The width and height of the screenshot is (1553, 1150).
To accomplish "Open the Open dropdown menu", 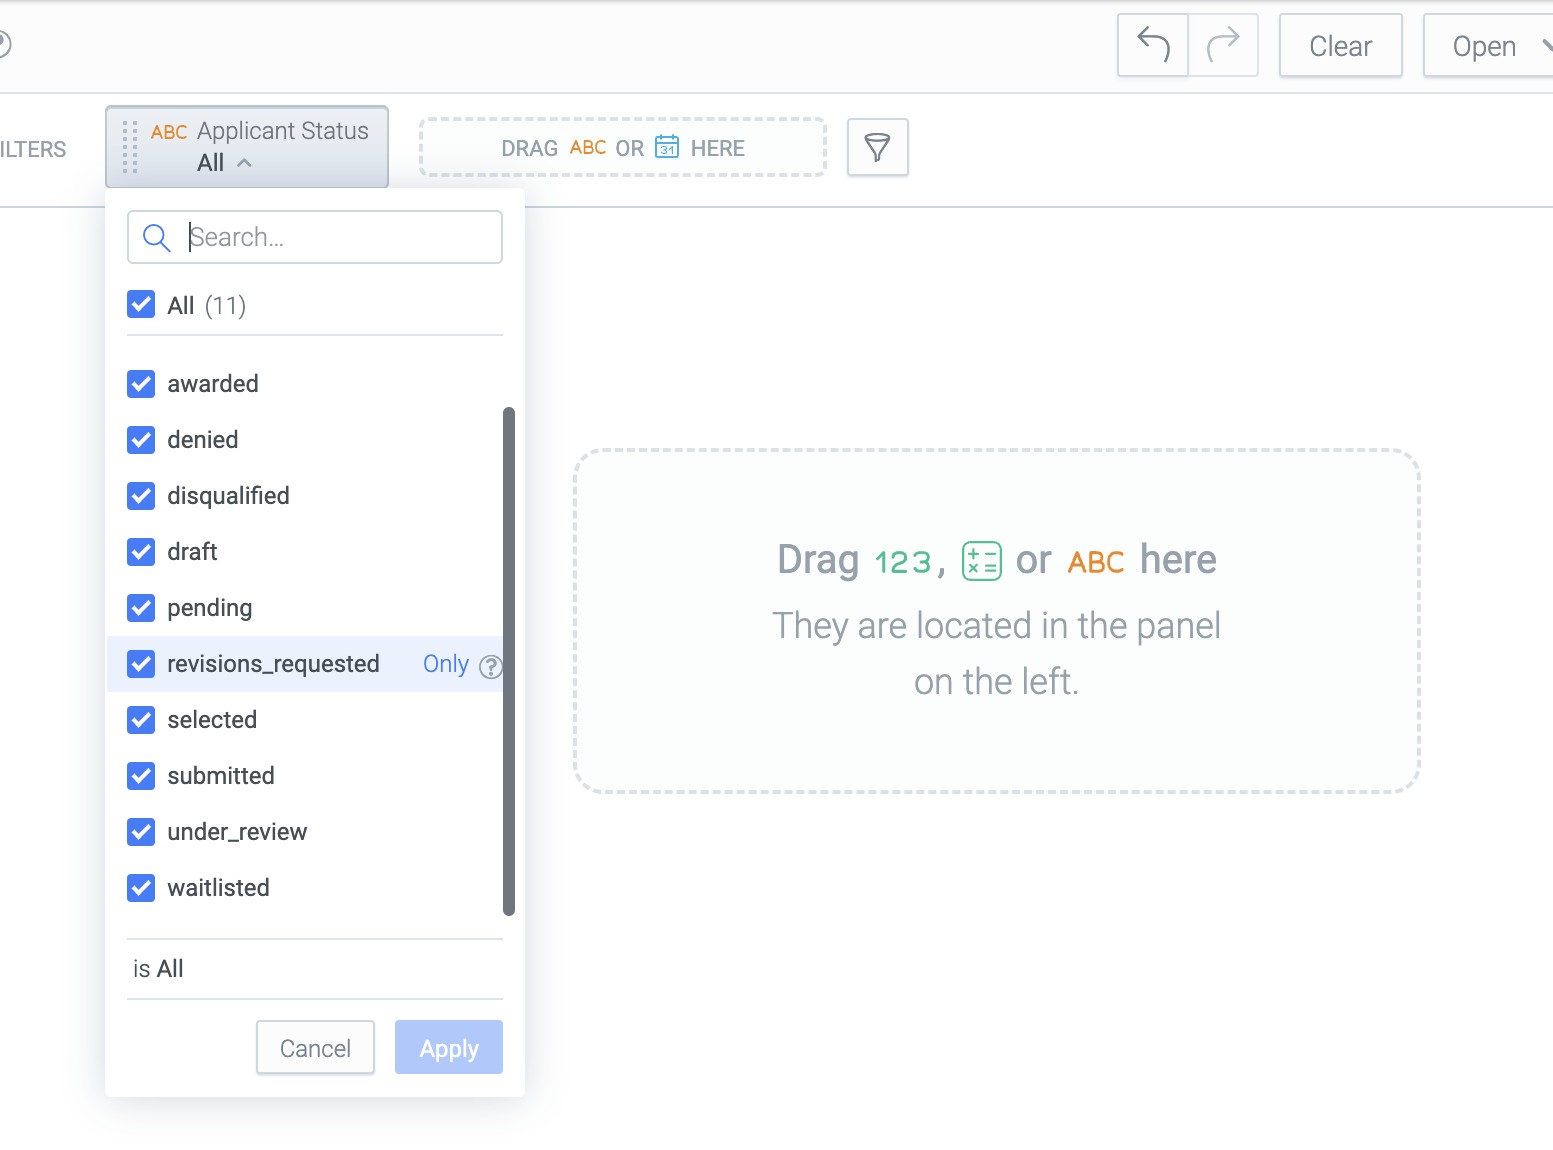I will tap(1488, 46).
